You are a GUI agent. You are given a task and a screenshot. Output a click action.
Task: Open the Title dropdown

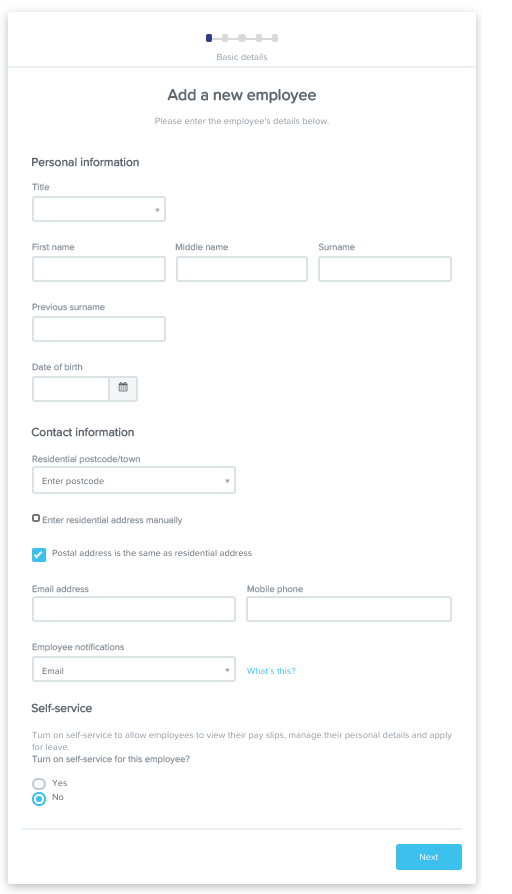tap(99, 209)
